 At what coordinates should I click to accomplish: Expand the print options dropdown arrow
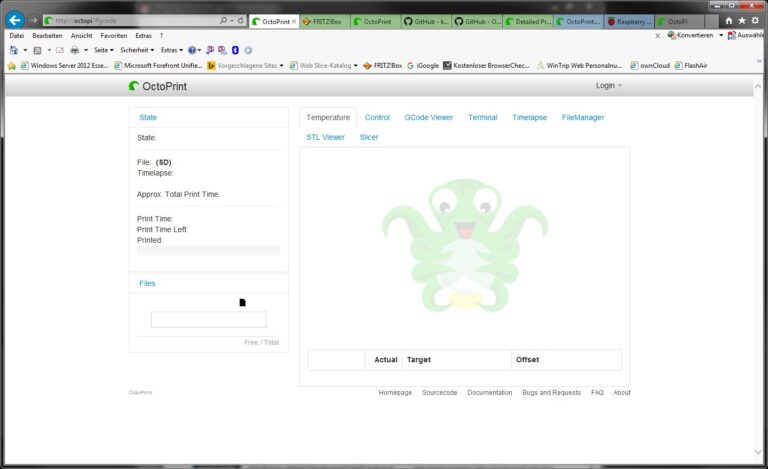point(86,50)
